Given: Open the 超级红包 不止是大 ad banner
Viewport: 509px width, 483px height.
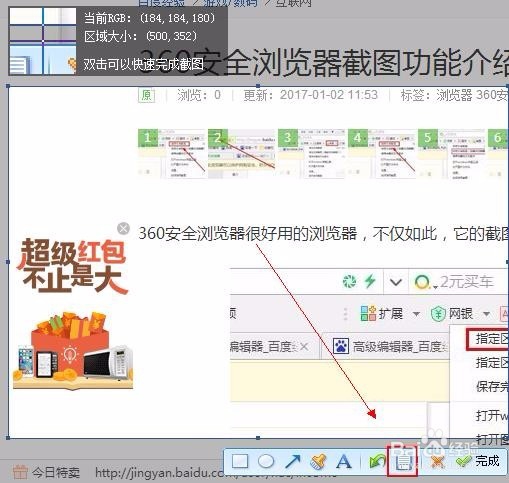Looking at the screenshot, I should 73,266.
